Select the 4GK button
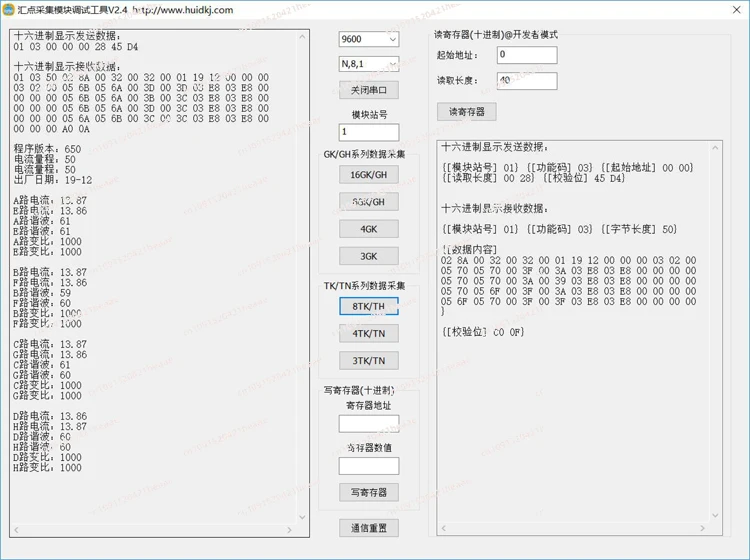Screen dimensions: 750x560 (x=369, y=229)
